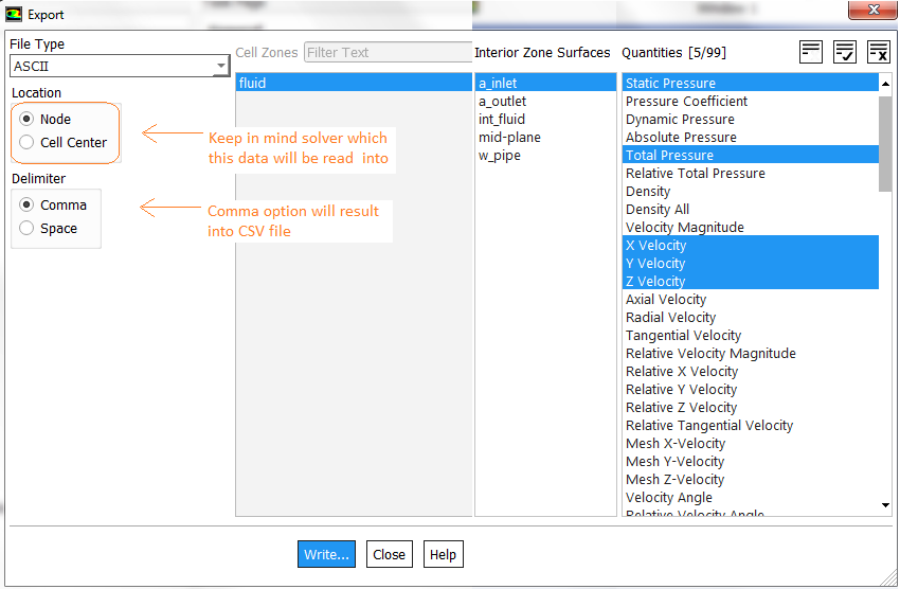
Task: Click the select all shown quantities icon
Action: click(845, 52)
